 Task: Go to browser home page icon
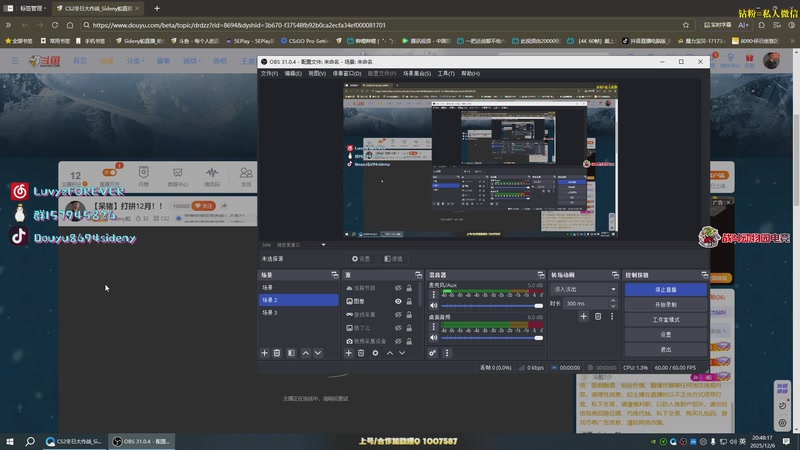70,25
